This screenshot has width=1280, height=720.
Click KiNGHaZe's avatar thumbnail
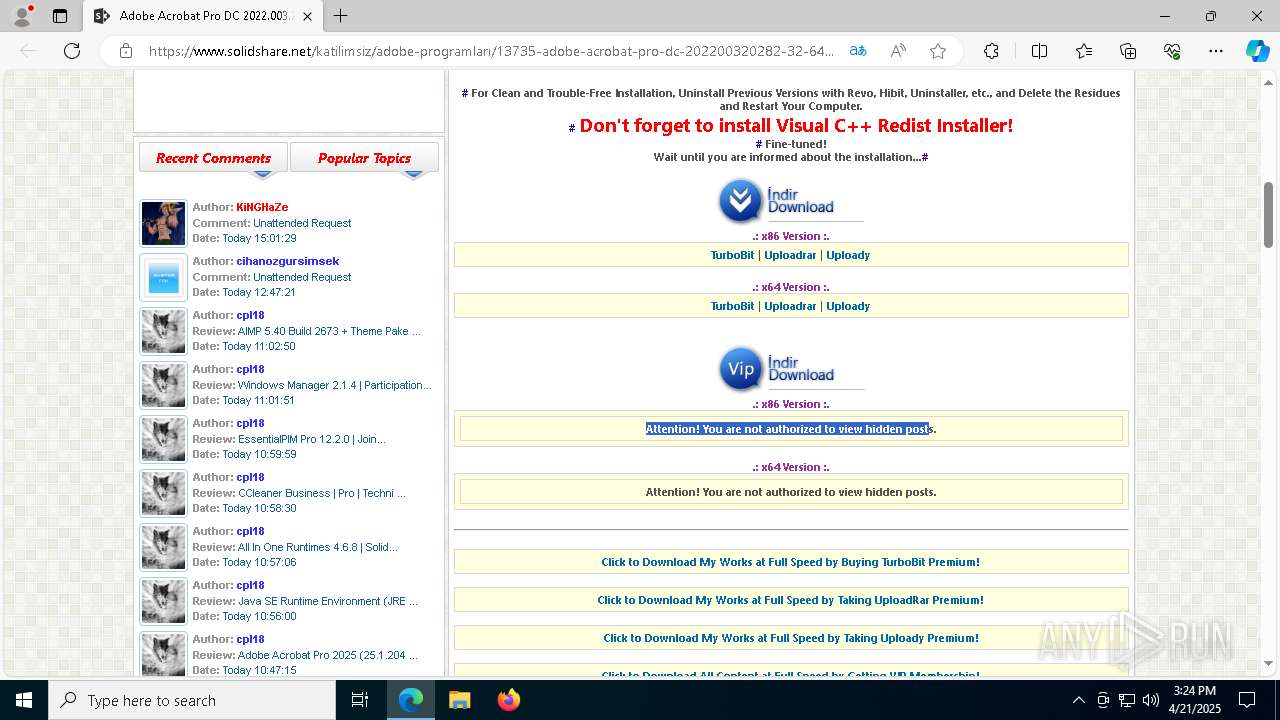tap(163, 223)
